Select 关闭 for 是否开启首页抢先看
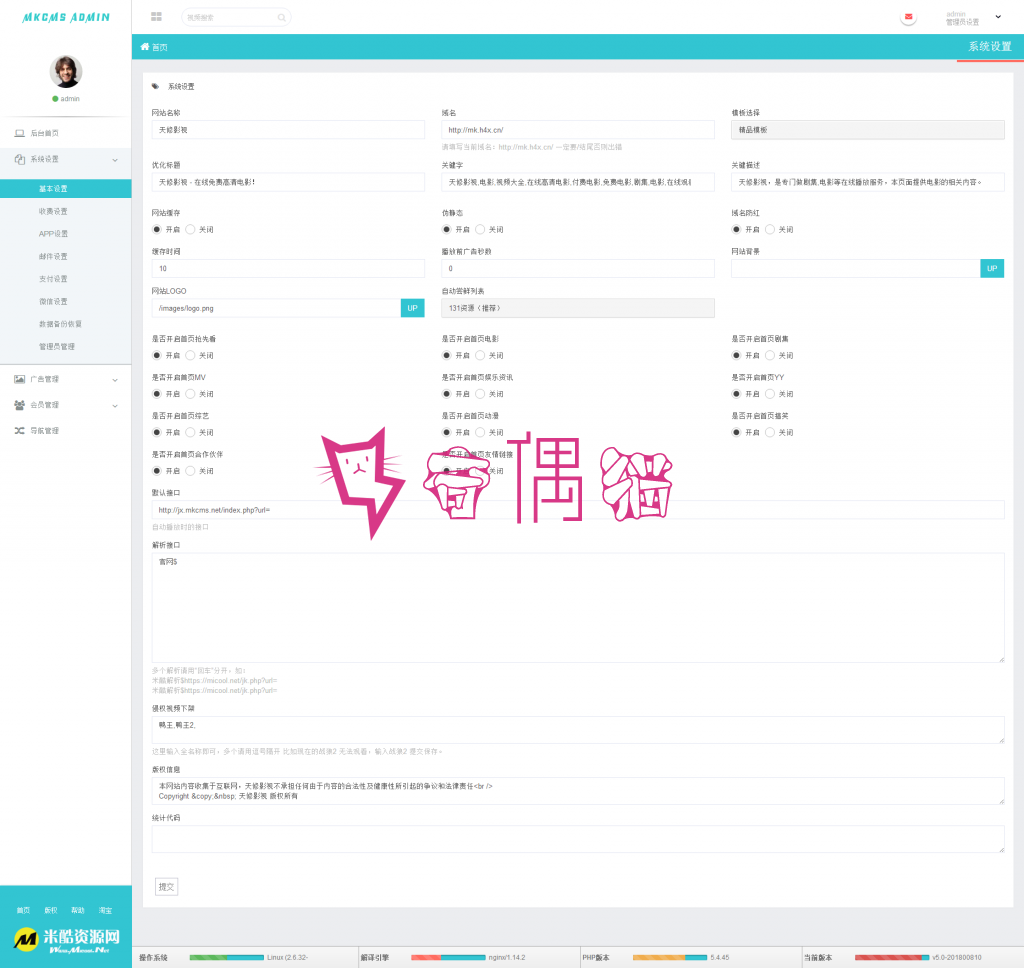This screenshot has height=968, width=1024. [x=190, y=355]
